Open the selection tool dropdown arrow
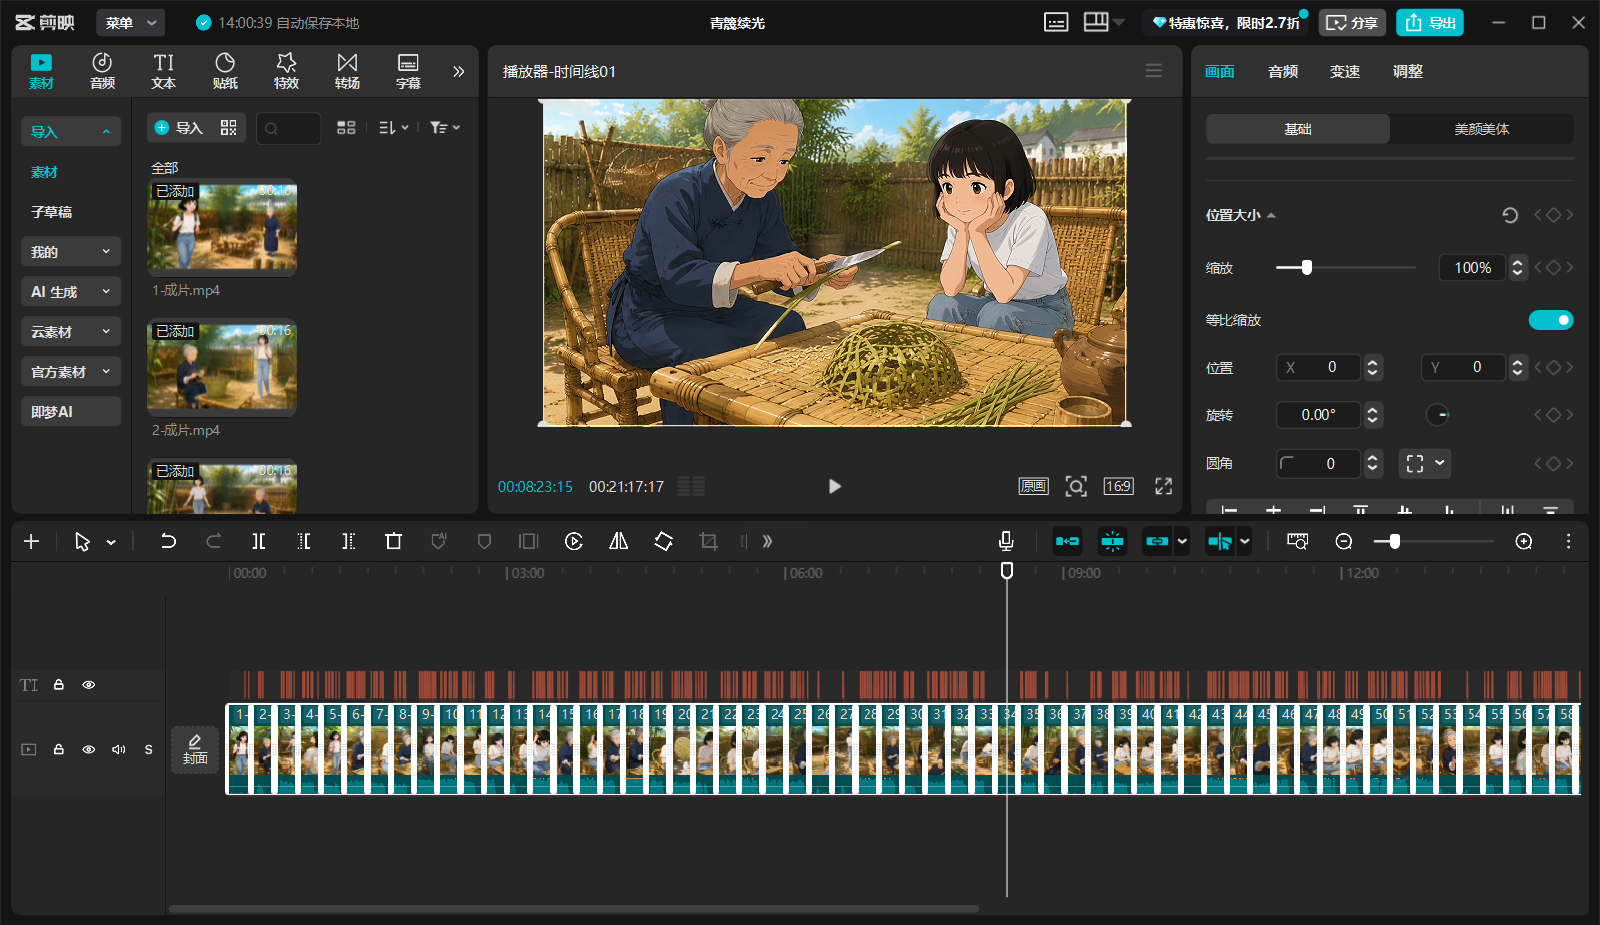Image resolution: width=1600 pixels, height=925 pixels. point(111,542)
